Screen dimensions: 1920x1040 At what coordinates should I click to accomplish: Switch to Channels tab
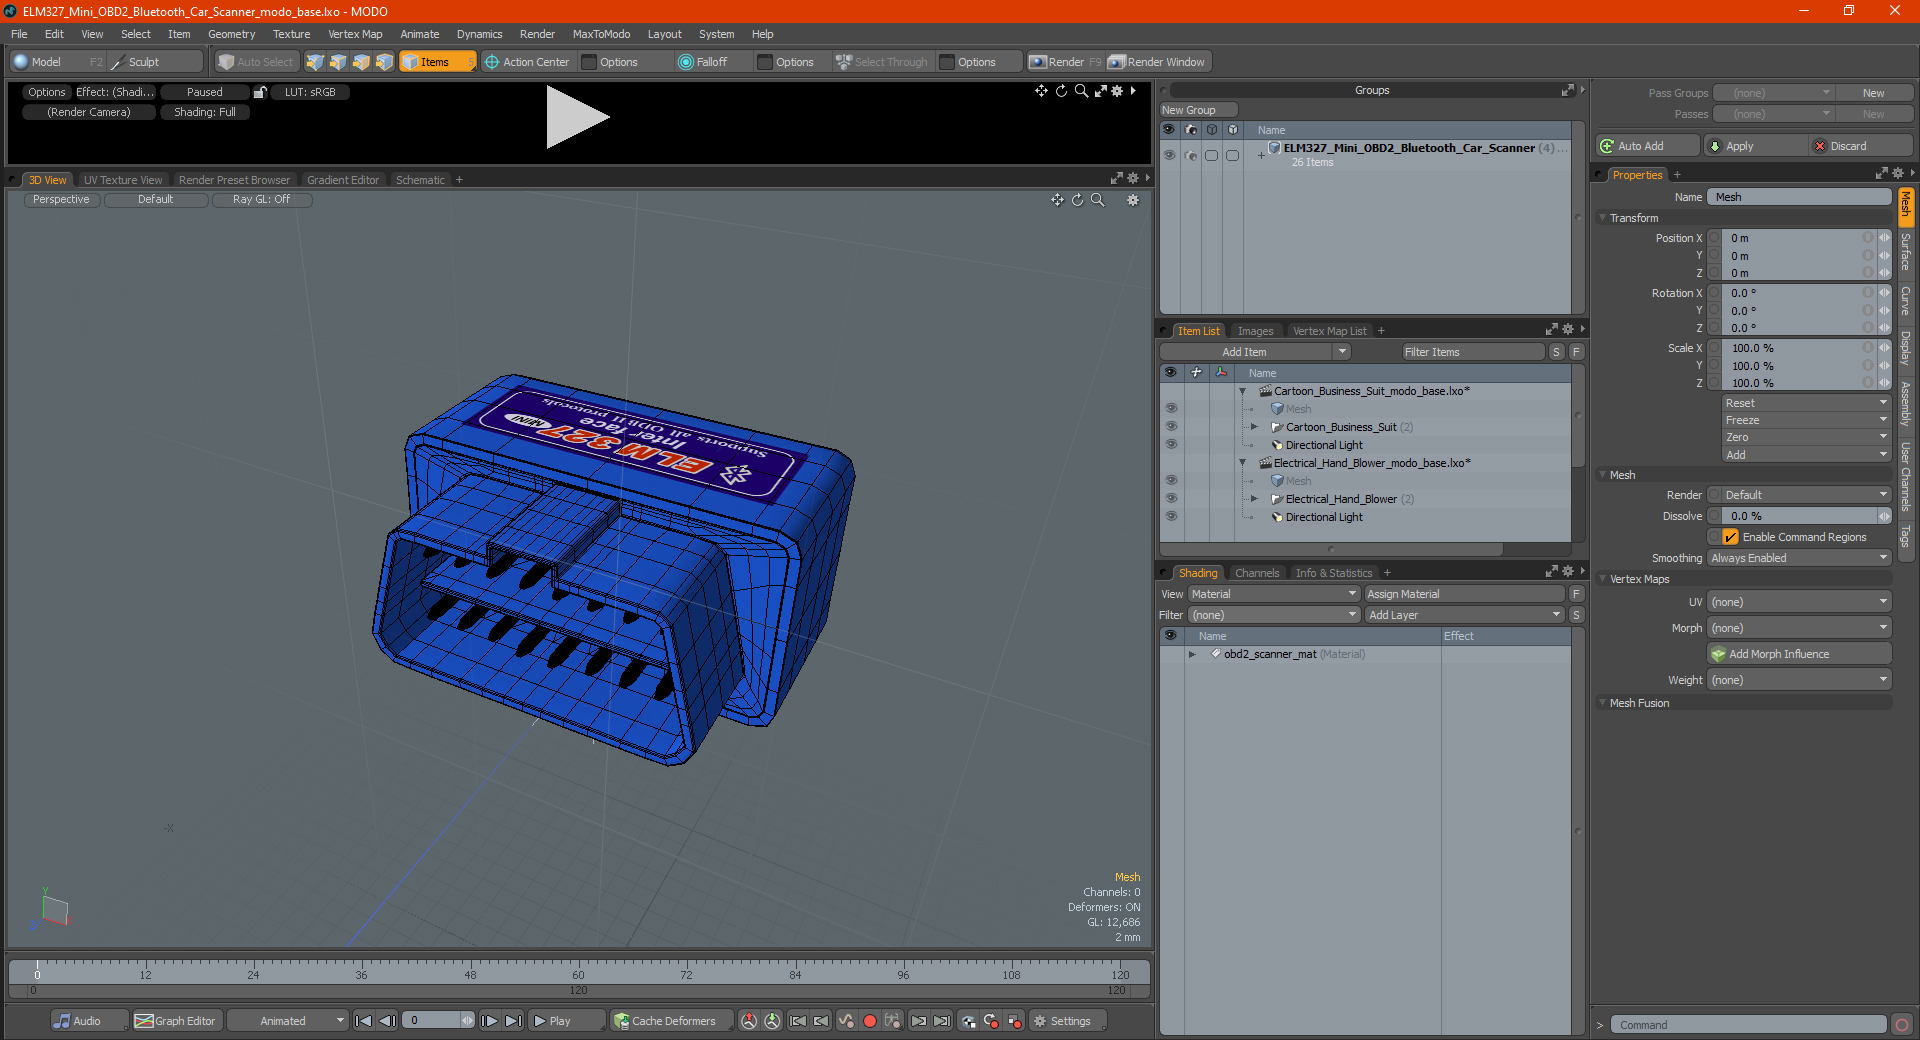[1256, 573]
